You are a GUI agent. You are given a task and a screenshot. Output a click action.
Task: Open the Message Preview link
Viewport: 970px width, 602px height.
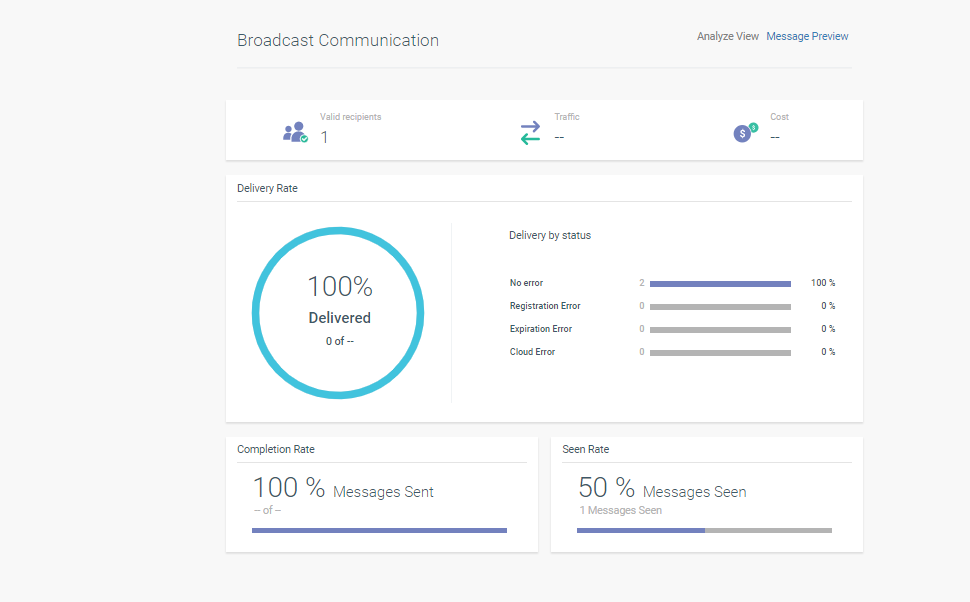807,37
